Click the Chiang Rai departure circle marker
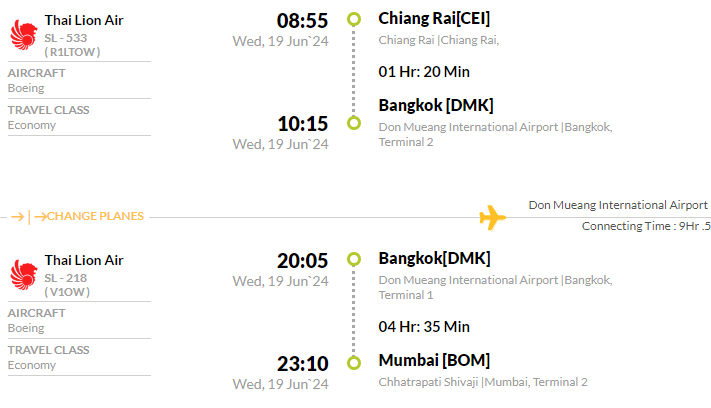 (354, 19)
